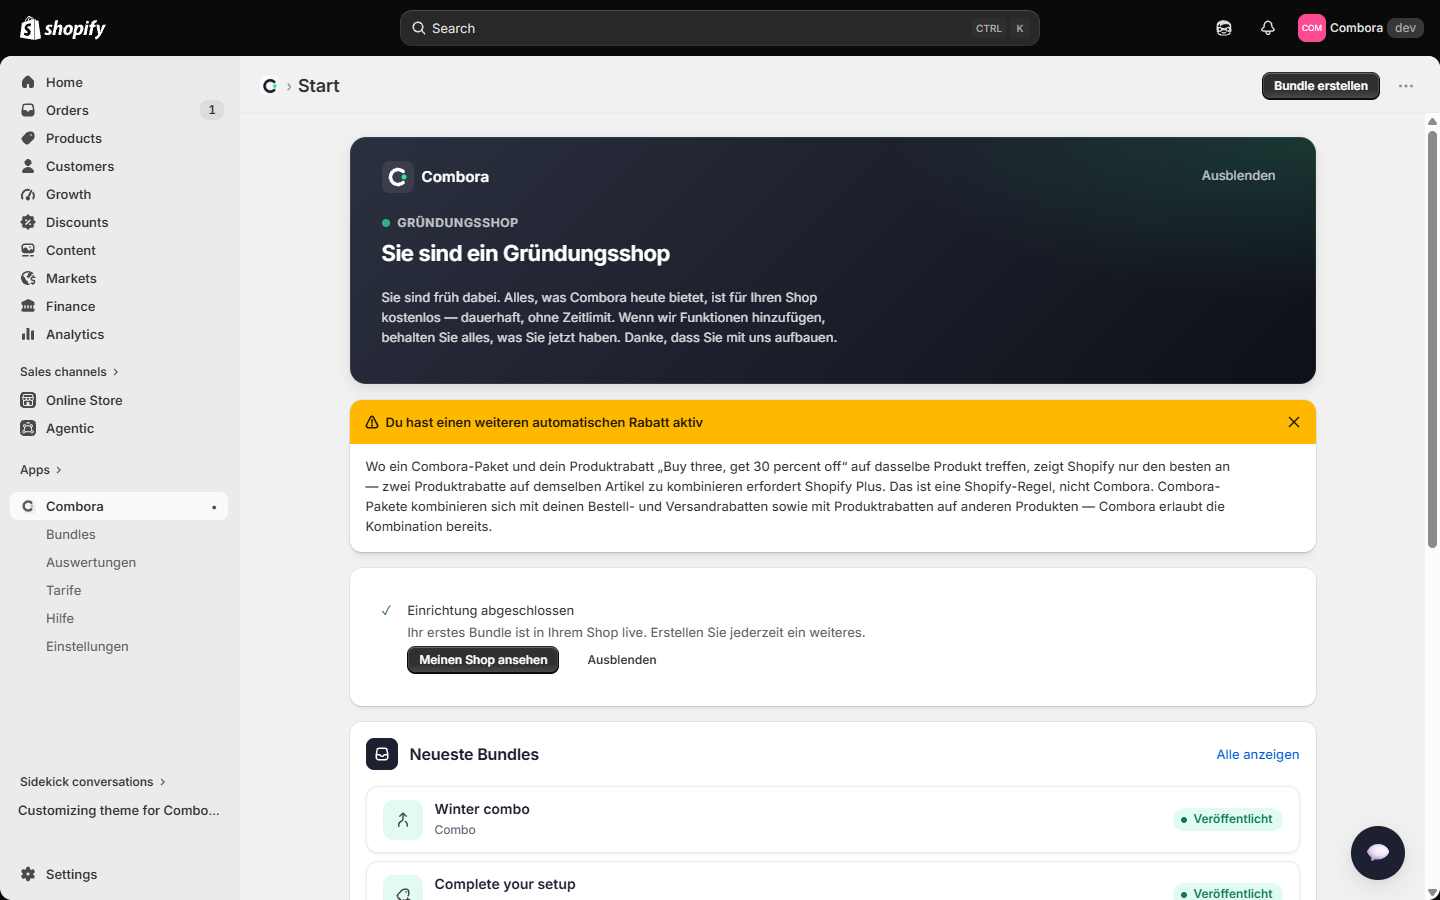Click the Finance bank icon

pos(28,306)
